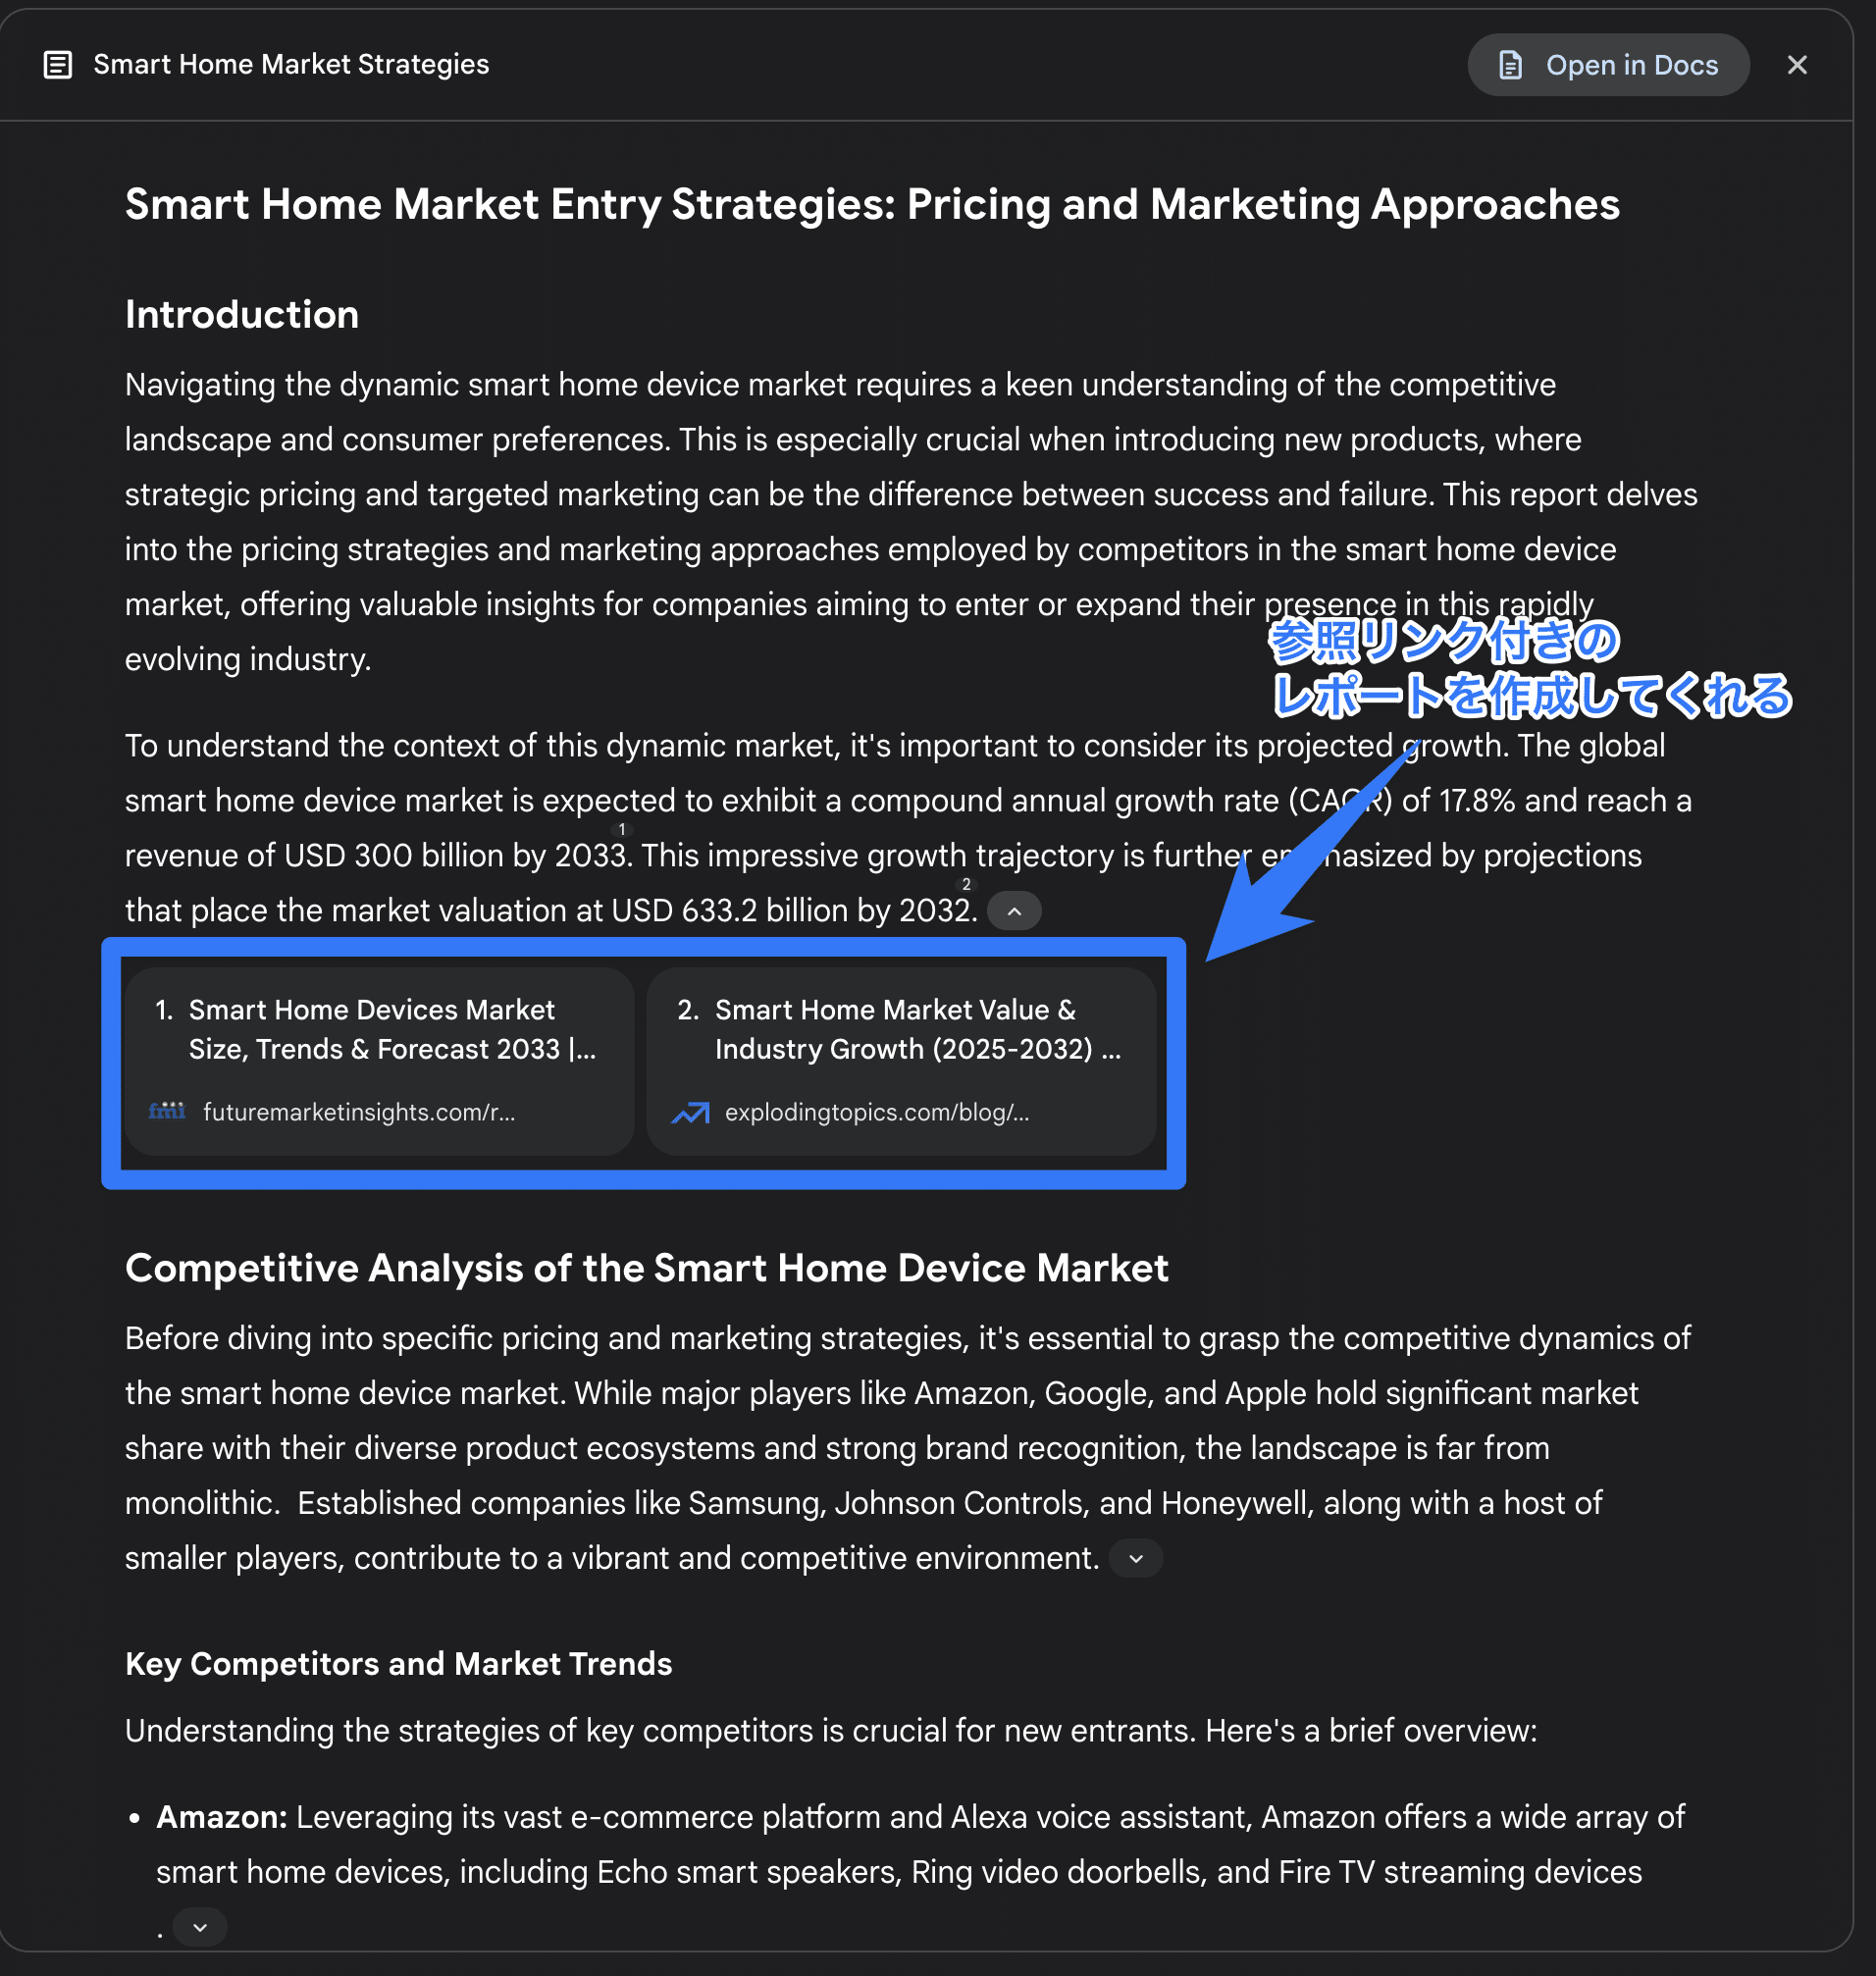Click the futuremarketinsights favicon in source card
The image size is (1876, 1976).
click(x=167, y=1111)
